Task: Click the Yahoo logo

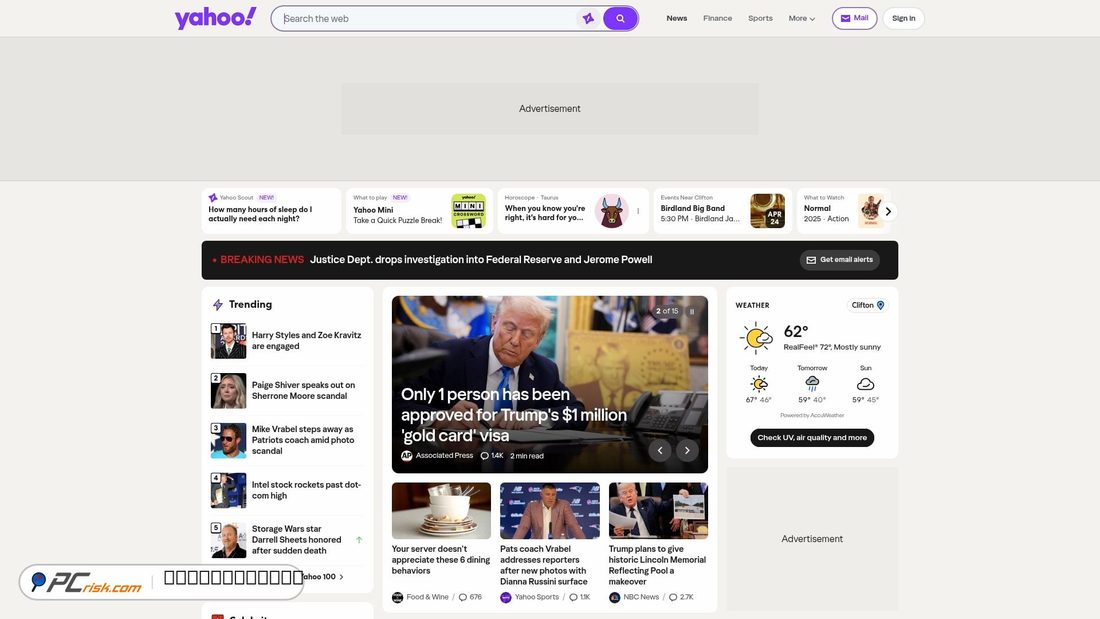Action: (215, 18)
